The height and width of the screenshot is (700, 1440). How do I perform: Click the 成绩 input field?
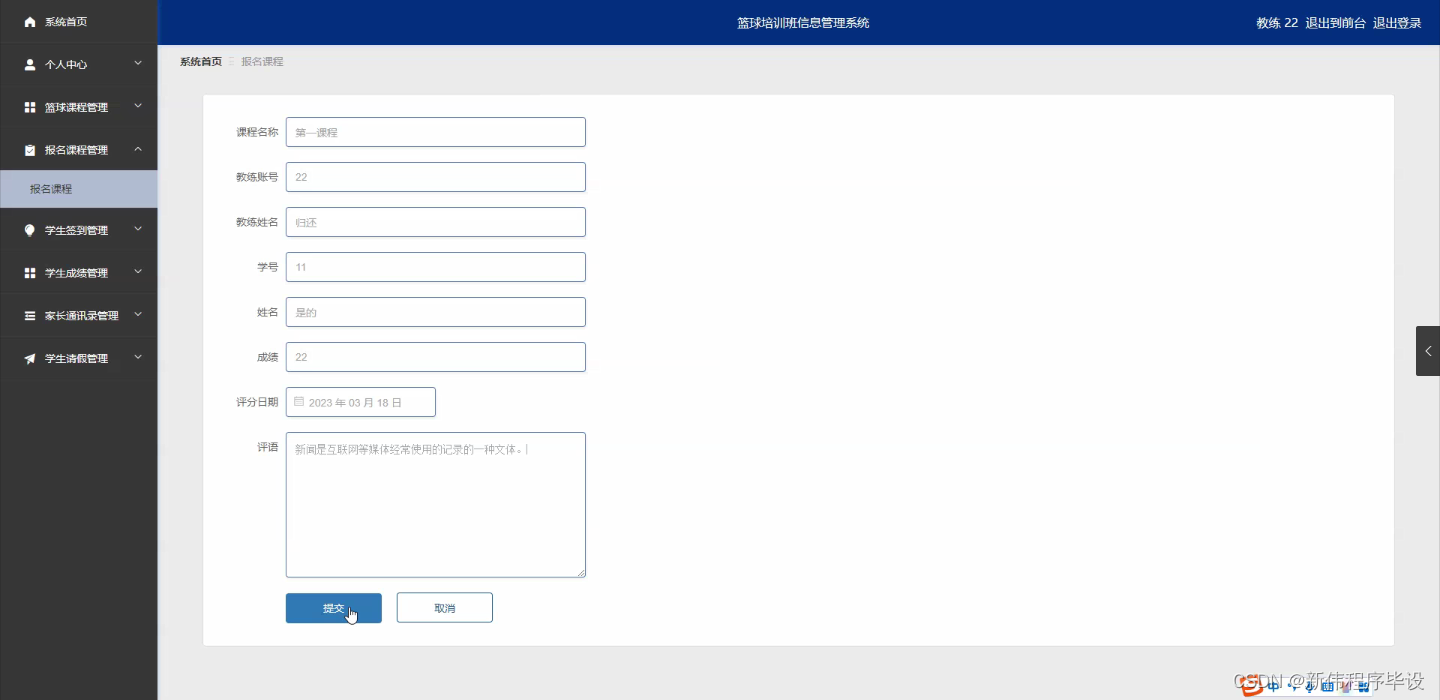point(436,357)
